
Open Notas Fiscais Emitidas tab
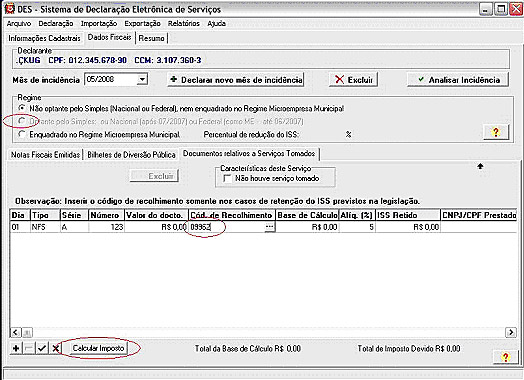click(45, 155)
